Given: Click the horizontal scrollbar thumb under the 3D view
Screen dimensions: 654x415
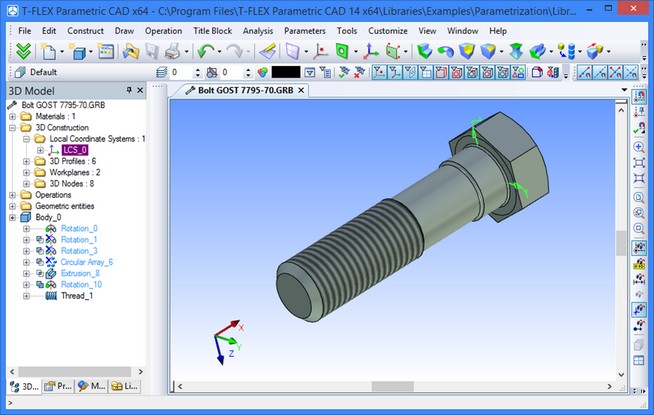Looking at the screenshot, I should pos(392,387).
